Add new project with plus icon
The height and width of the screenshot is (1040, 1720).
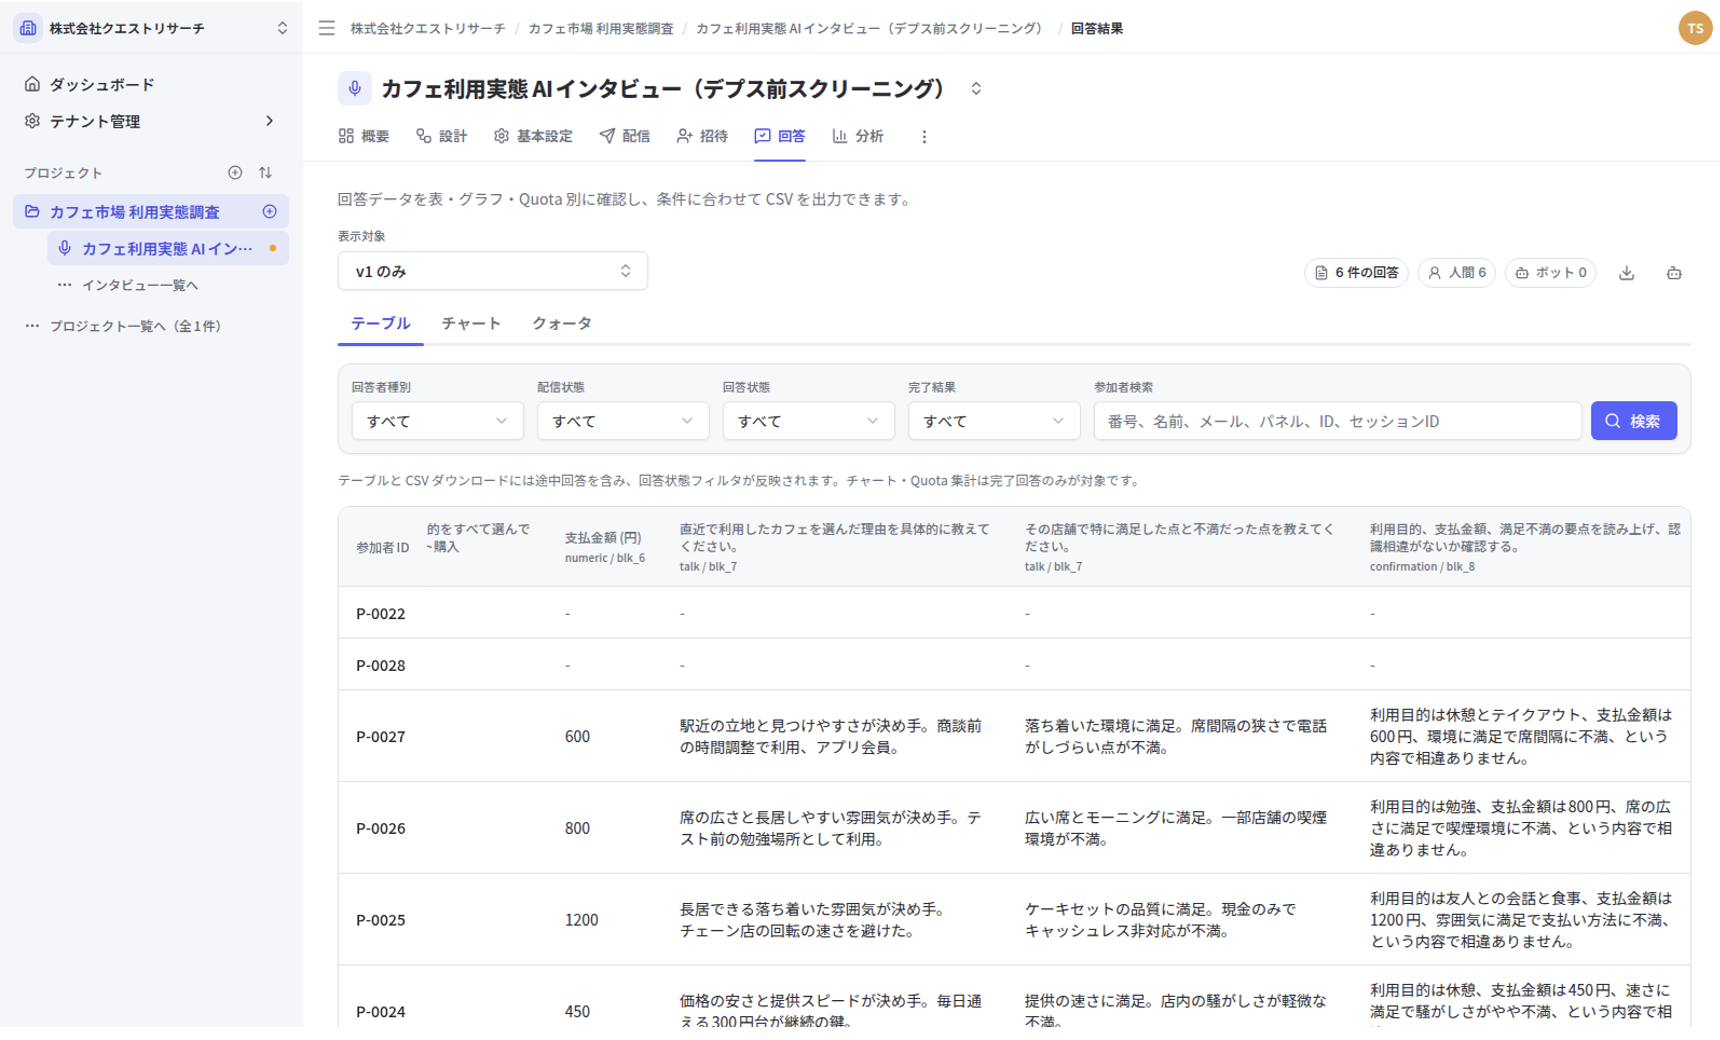[x=235, y=172]
